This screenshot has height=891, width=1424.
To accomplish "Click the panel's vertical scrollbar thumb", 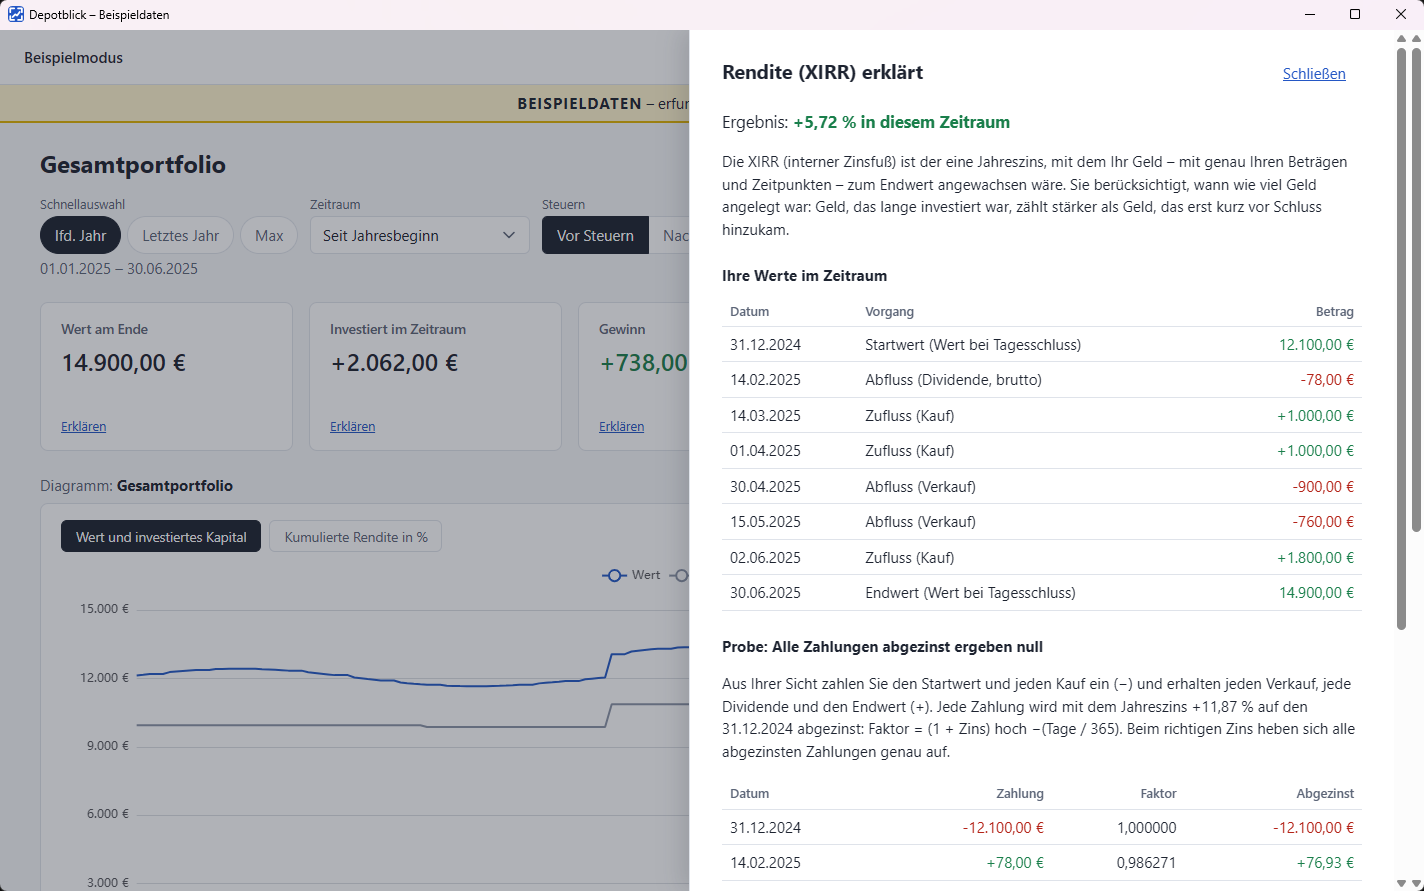I will pyautogui.click(x=1402, y=337).
